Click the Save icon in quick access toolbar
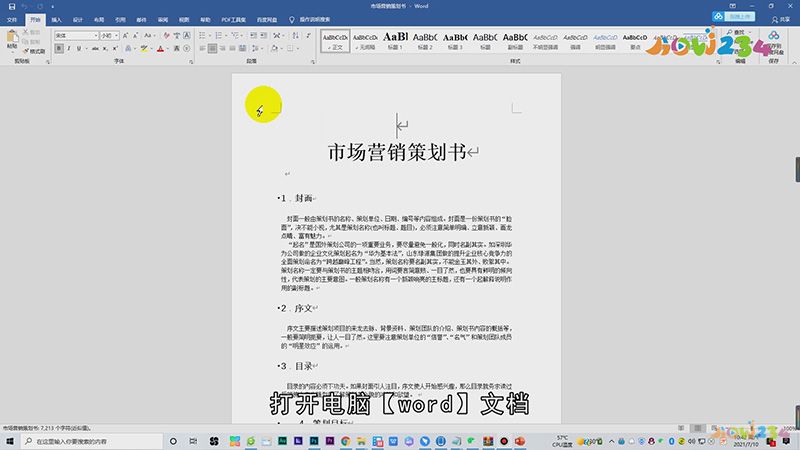The width and height of the screenshot is (800, 450). 12,6
